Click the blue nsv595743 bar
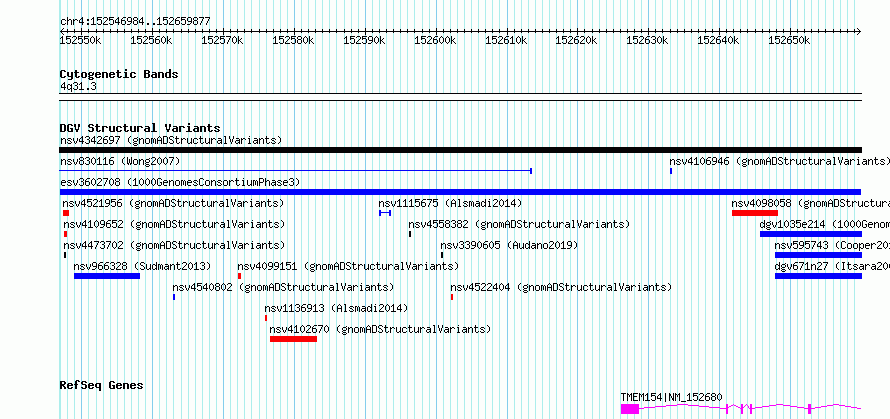Viewport: 890px width, 419px height. pos(818,255)
